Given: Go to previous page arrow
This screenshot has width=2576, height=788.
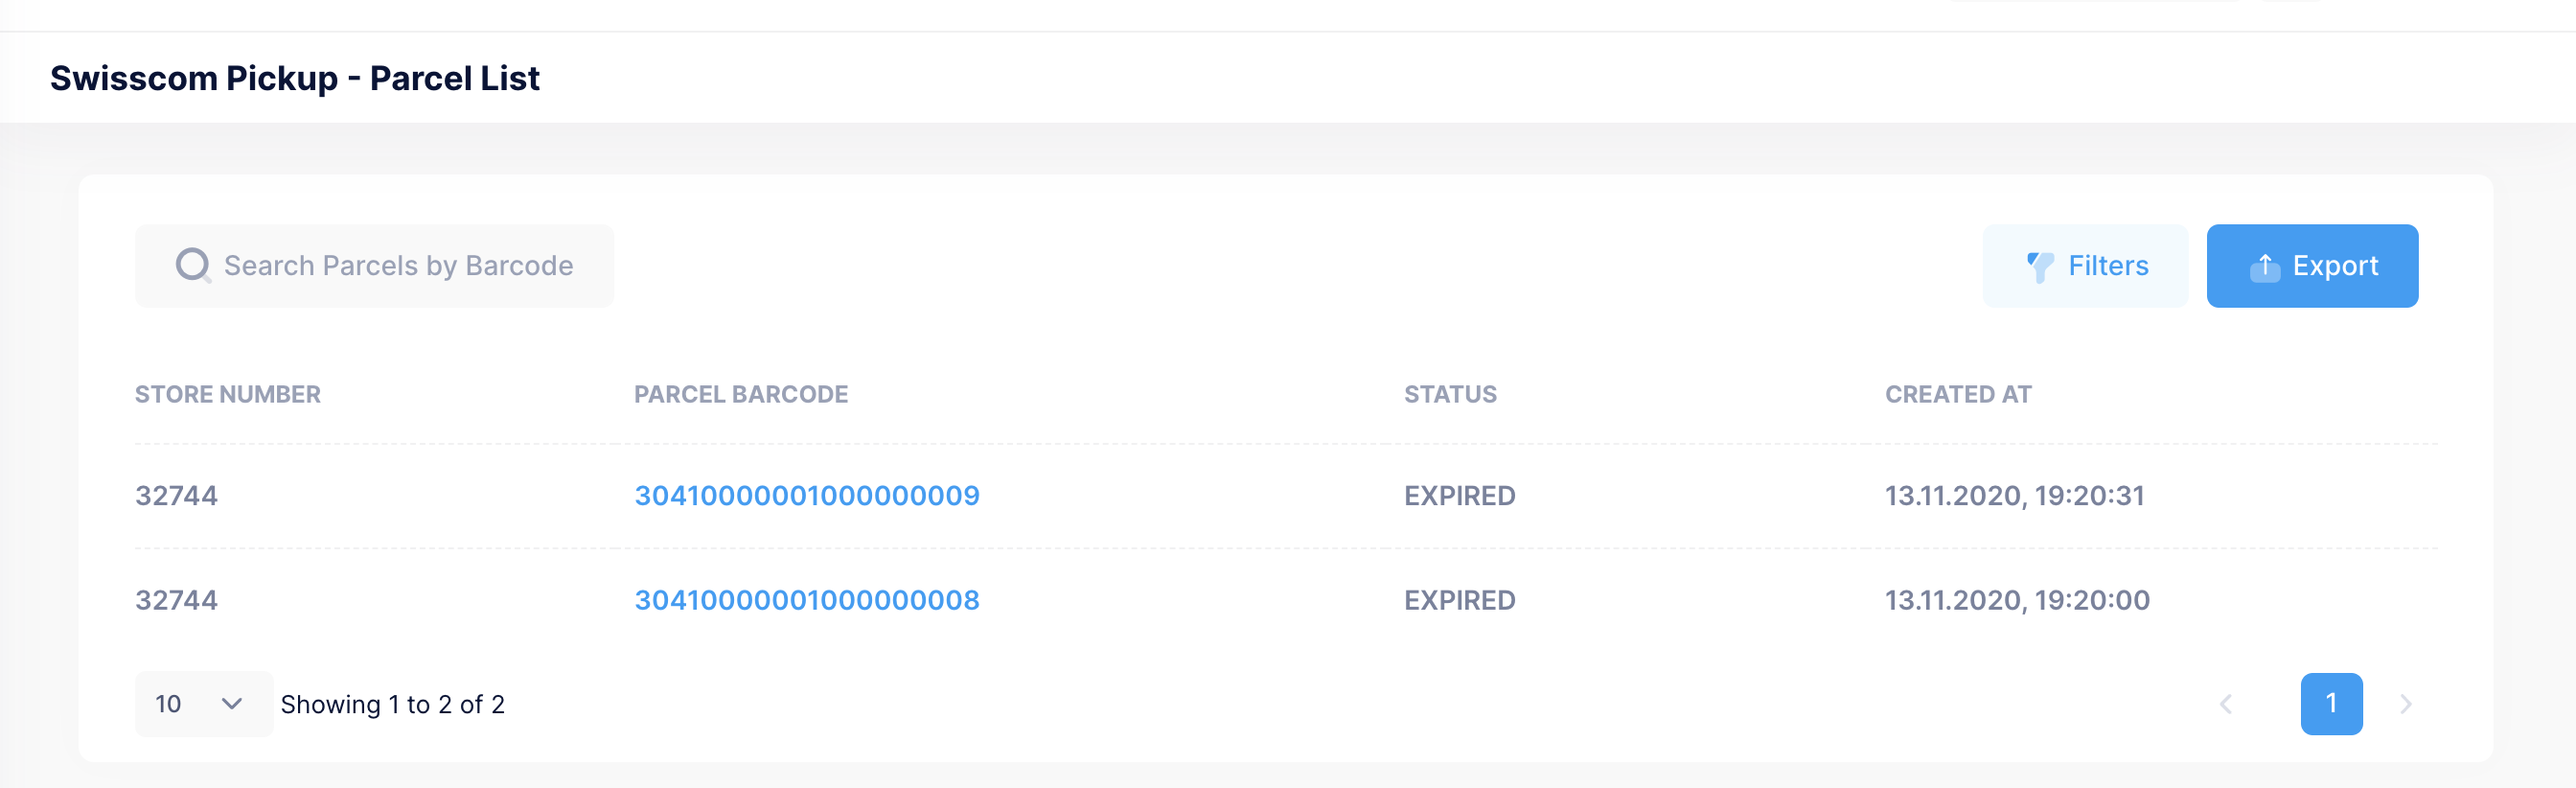Looking at the screenshot, I should [x=2225, y=704].
